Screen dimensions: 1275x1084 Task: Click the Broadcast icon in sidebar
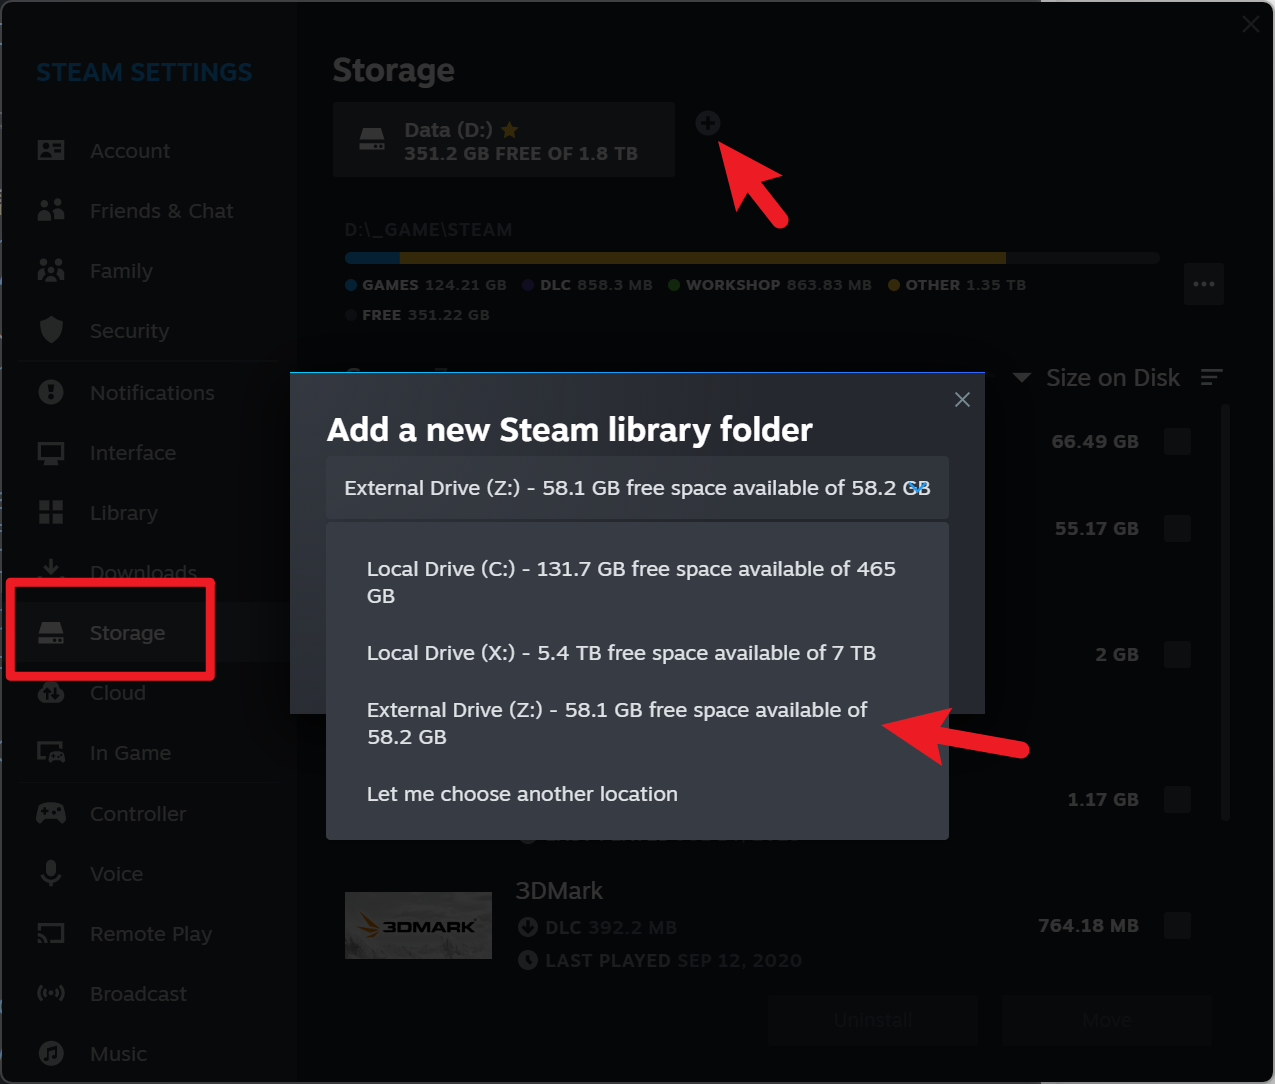(51, 993)
